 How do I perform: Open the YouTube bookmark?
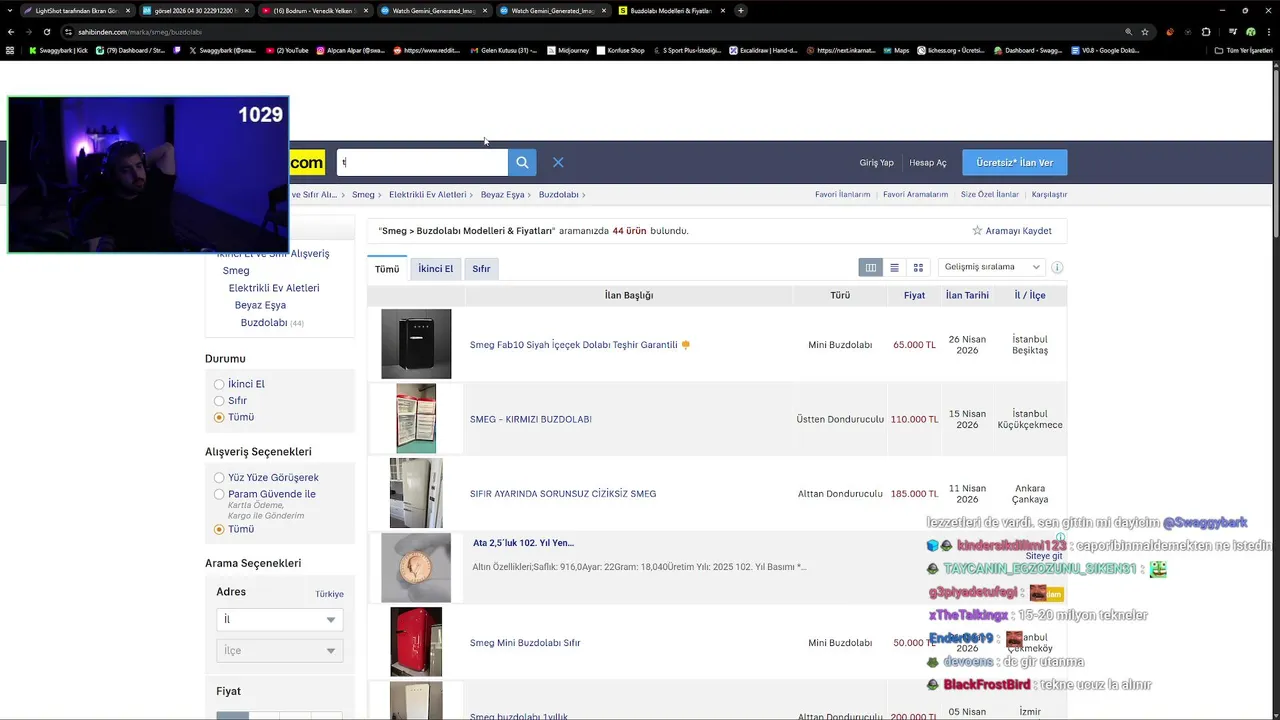coord(287,50)
